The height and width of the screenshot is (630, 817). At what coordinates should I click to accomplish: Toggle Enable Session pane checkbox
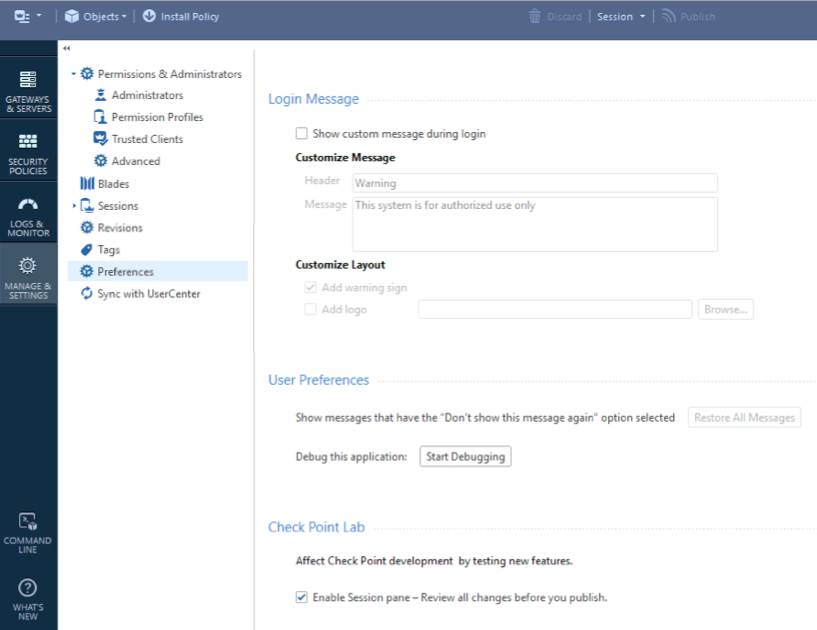coord(302,597)
